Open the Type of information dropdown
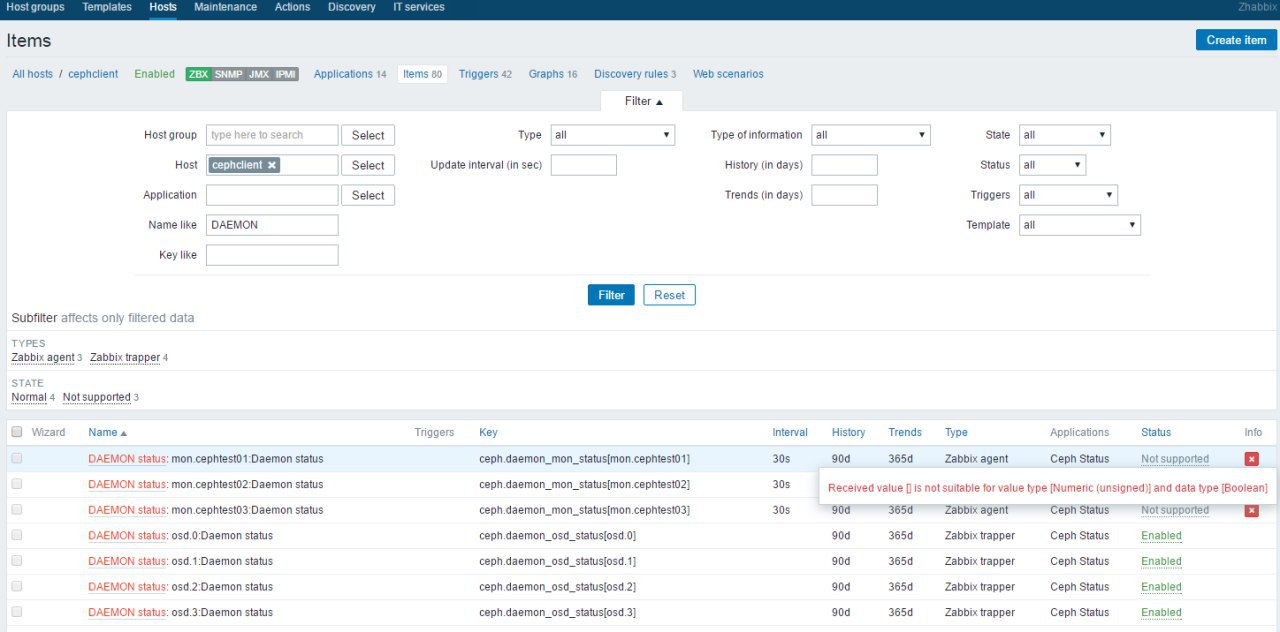Viewport: 1280px width, 632px height. click(870, 135)
